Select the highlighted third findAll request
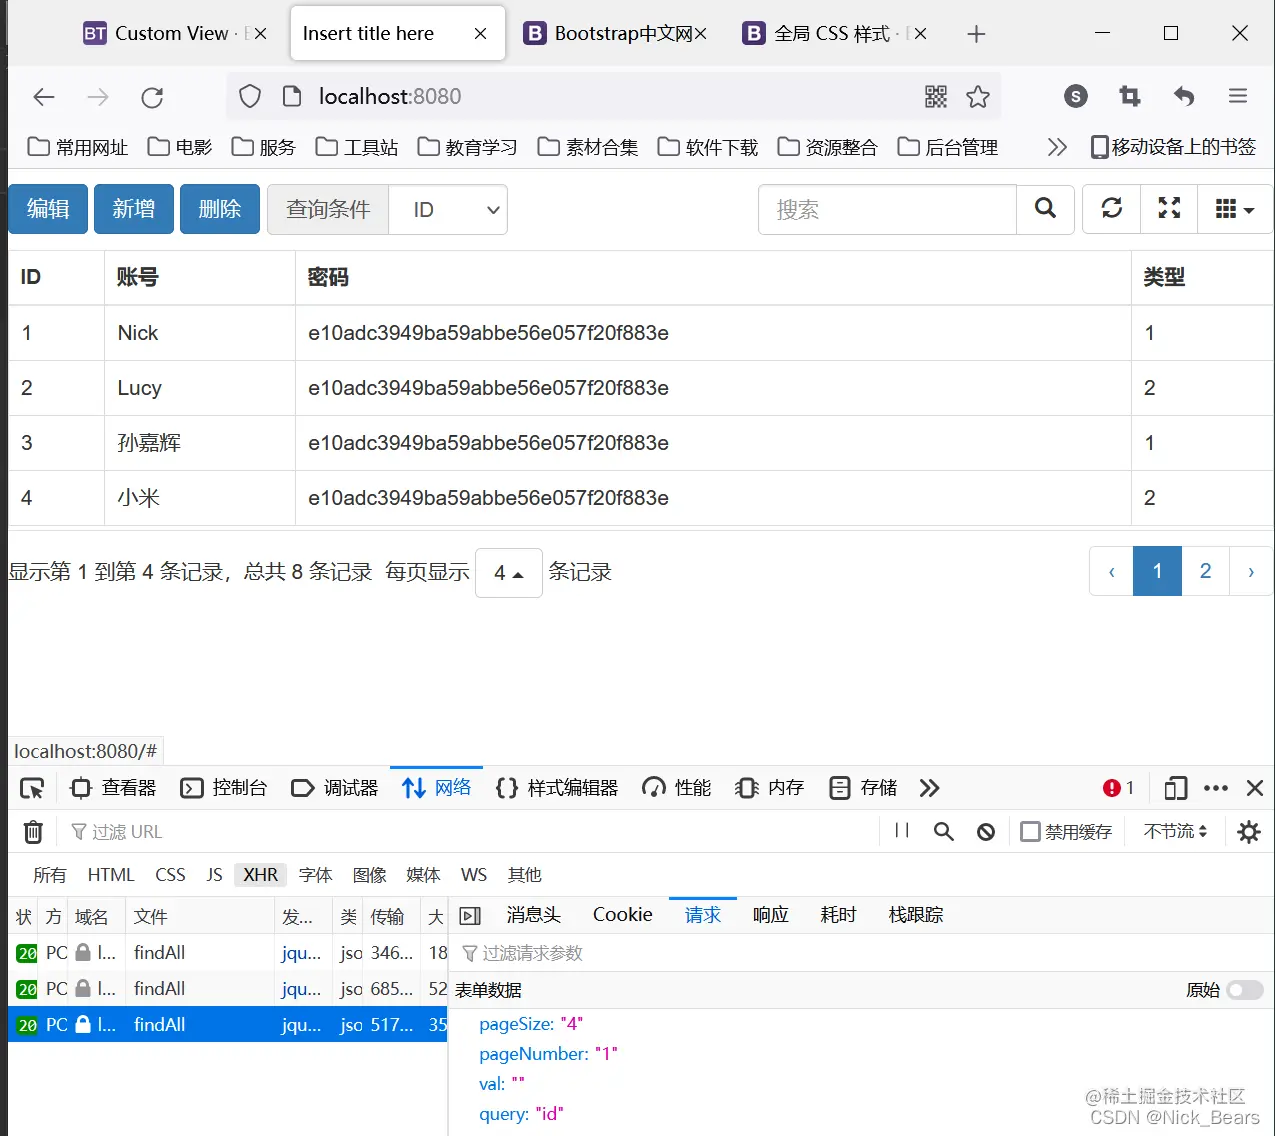This screenshot has height=1136, width=1275. point(227,1024)
